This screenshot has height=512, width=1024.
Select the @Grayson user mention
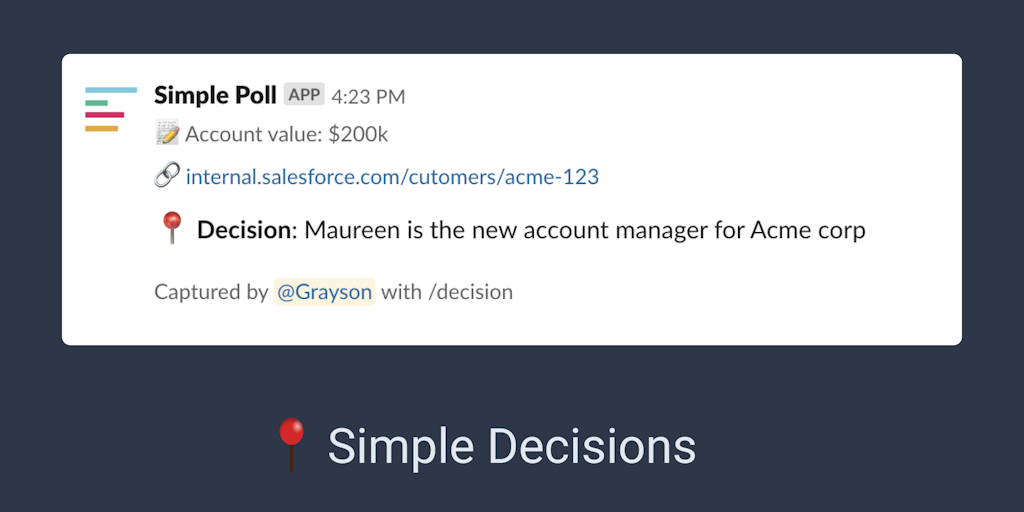click(324, 292)
